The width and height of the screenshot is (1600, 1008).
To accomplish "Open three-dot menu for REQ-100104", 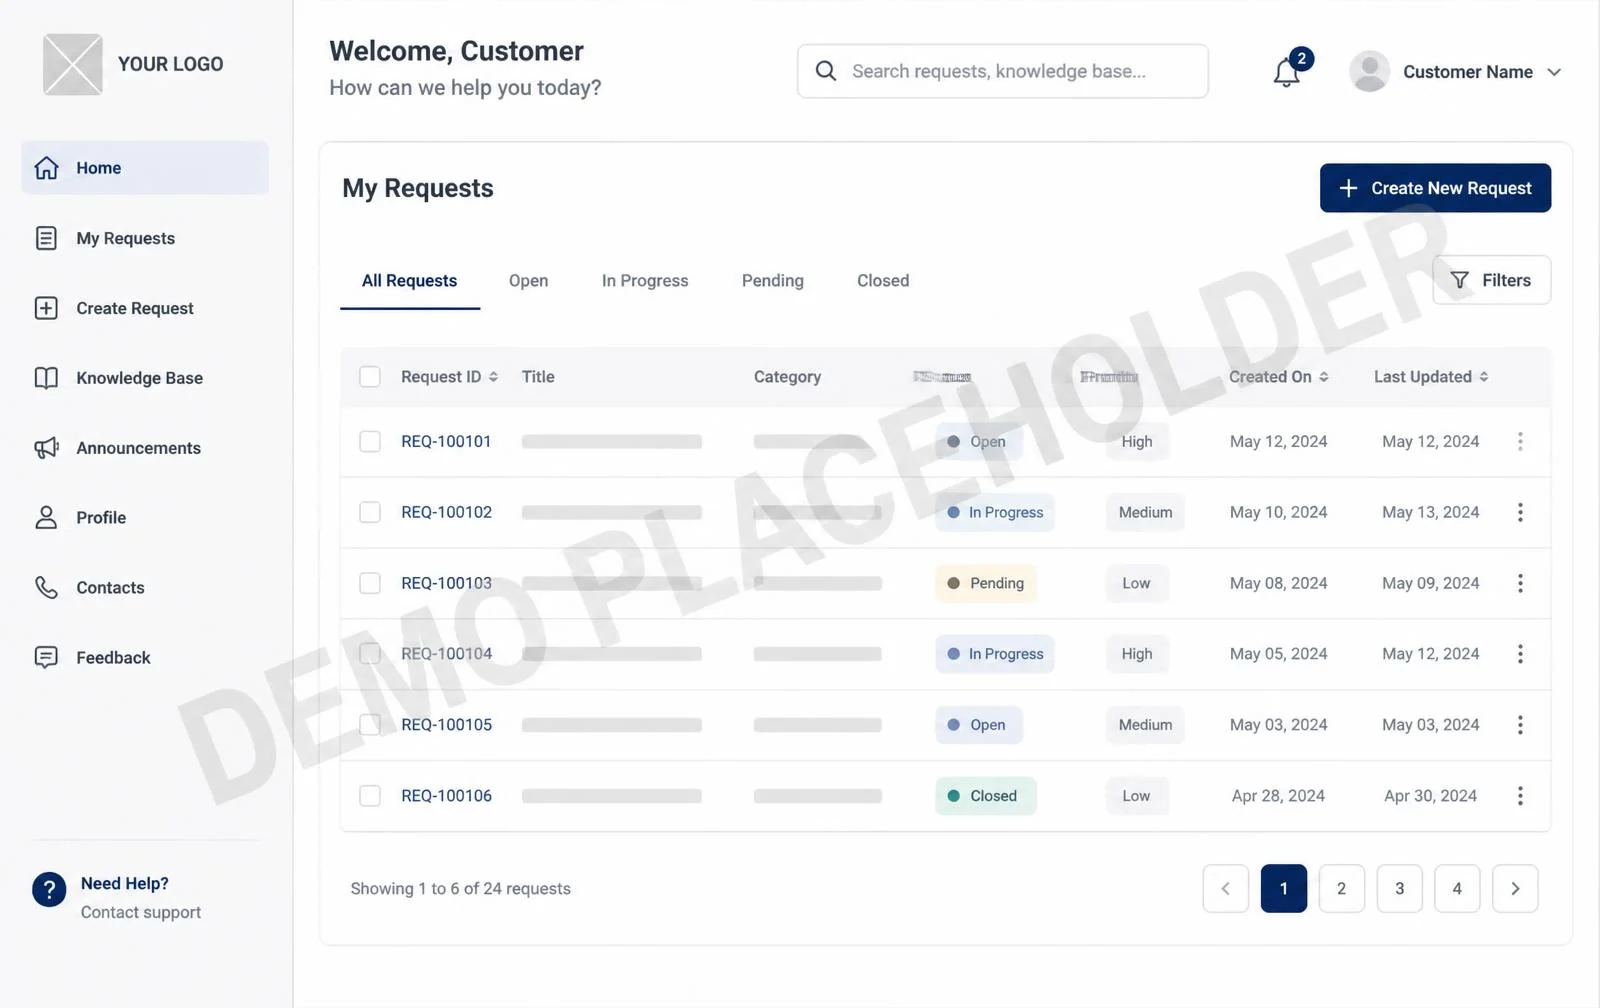I will pos(1520,654).
